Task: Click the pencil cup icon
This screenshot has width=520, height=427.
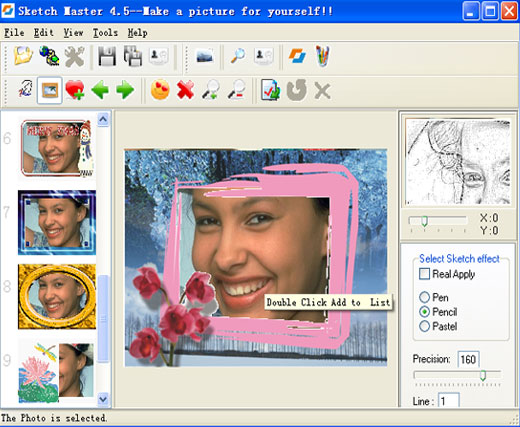Action: click(x=322, y=56)
